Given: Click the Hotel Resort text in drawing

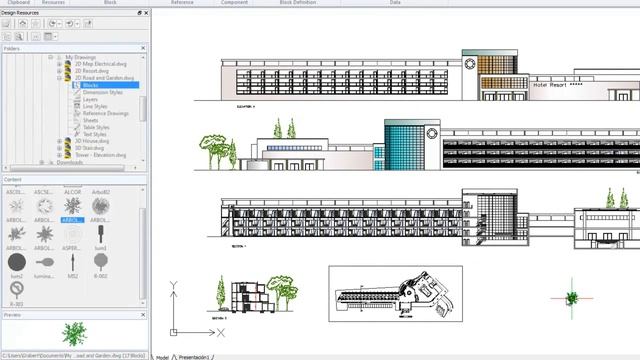Looking at the screenshot, I should point(558,85).
